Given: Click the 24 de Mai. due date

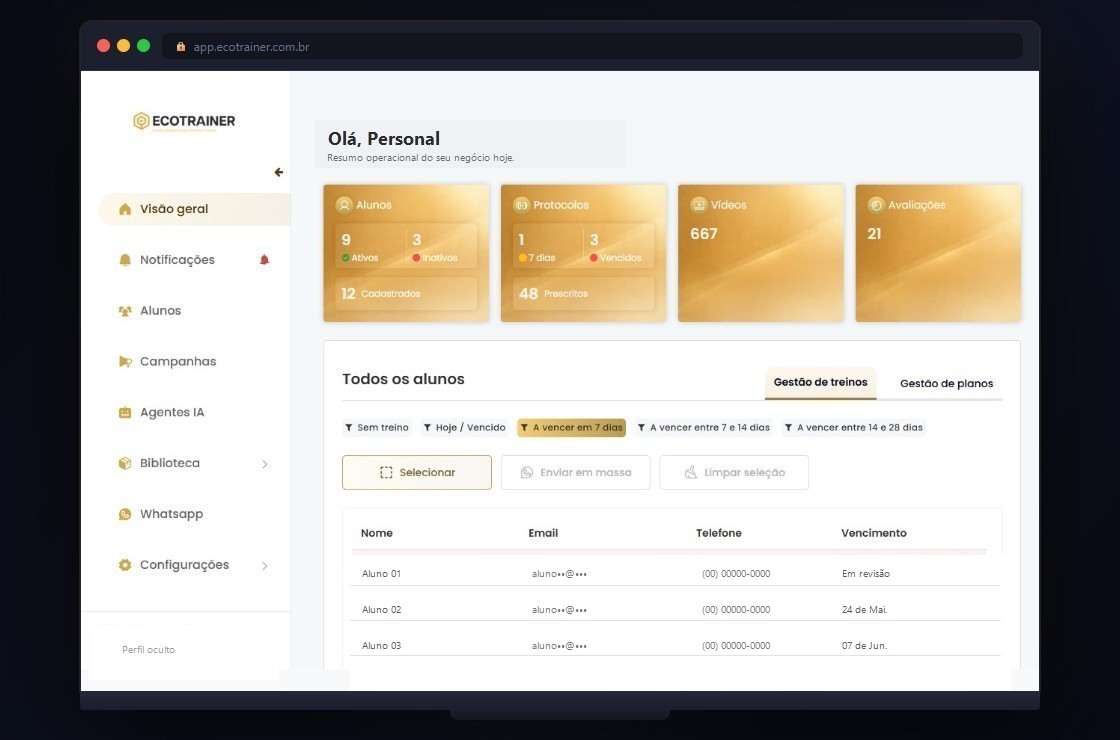Looking at the screenshot, I should (864, 610).
